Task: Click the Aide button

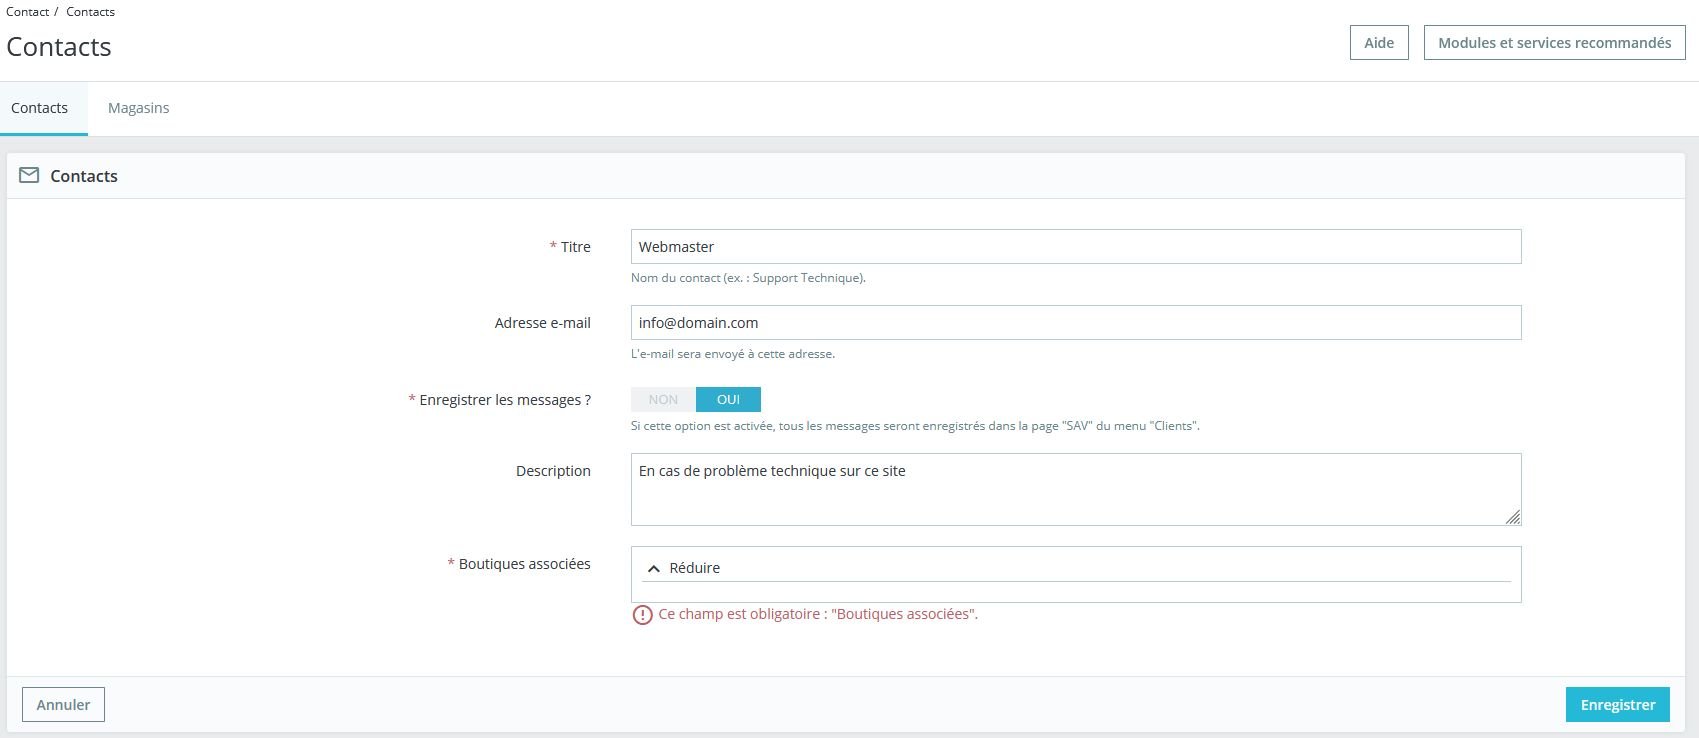Action: [1379, 43]
